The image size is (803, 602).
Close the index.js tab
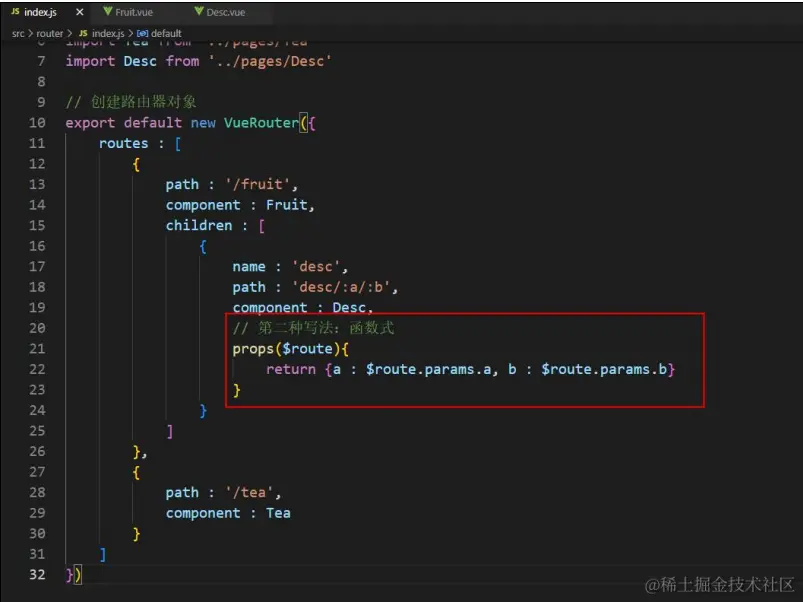coord(79,12)
